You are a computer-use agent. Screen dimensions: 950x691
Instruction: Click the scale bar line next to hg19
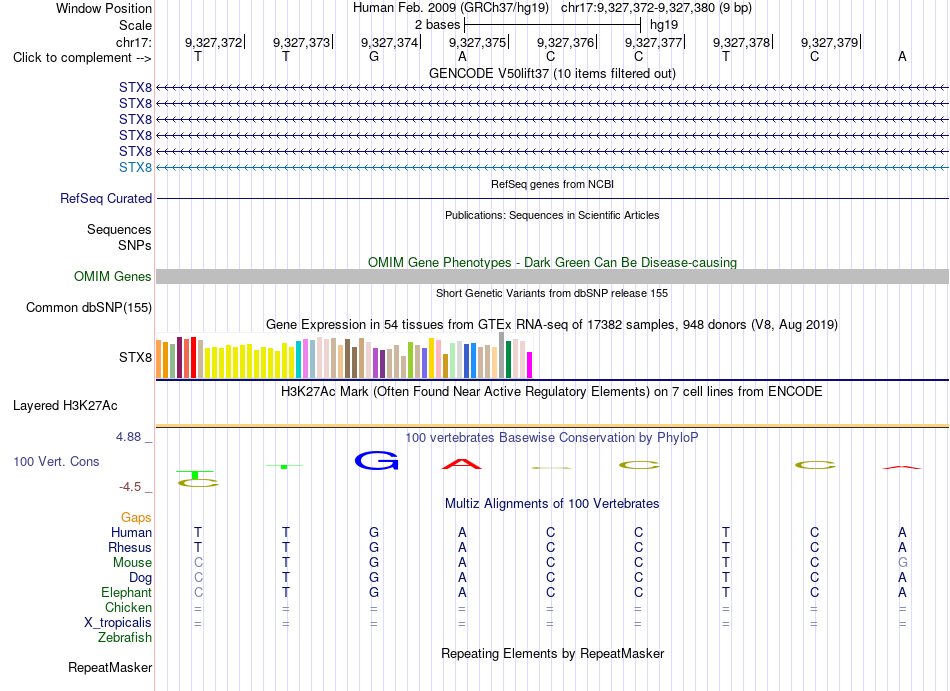pos(553,25)
